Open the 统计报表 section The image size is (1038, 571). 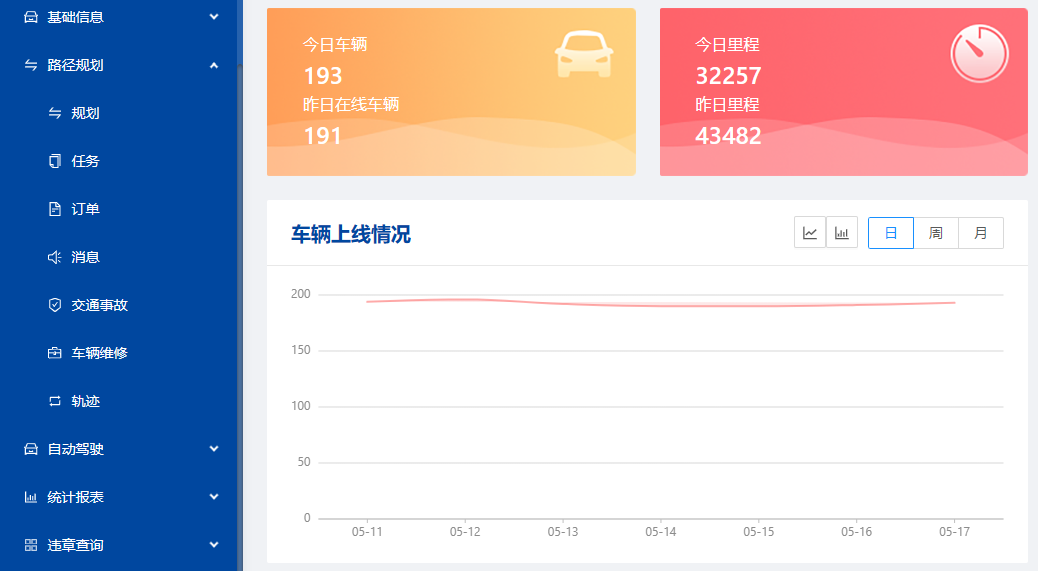point(76,497)
